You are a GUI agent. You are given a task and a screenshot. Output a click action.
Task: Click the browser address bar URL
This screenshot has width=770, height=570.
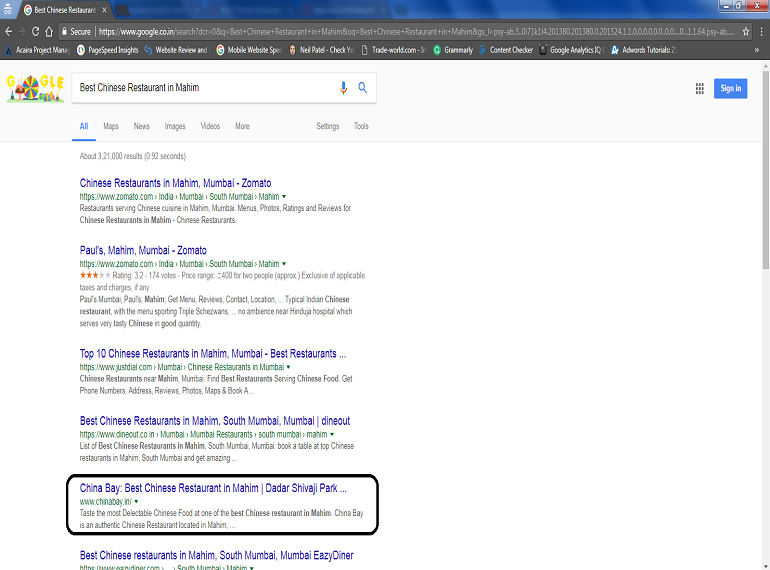pos(416,32)
